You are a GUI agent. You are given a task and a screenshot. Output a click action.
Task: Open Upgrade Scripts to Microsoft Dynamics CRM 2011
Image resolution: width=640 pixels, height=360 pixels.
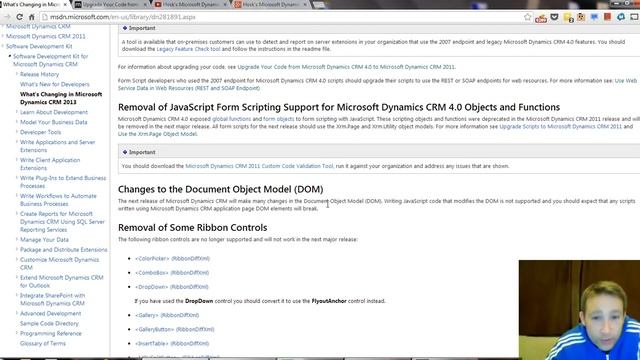pos(560,127)
